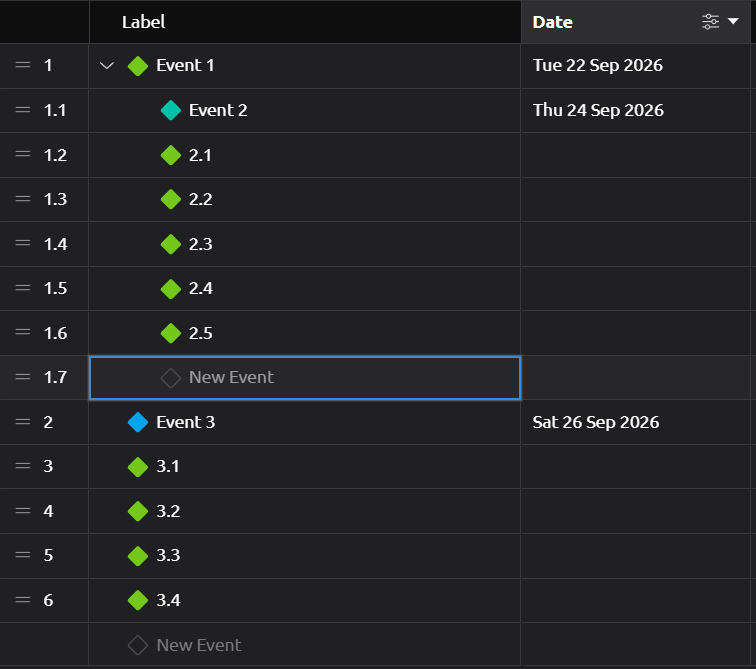Grab the drag handle of row 1
This screenshot has height=669, width=756.
click(x=23, y=65)
